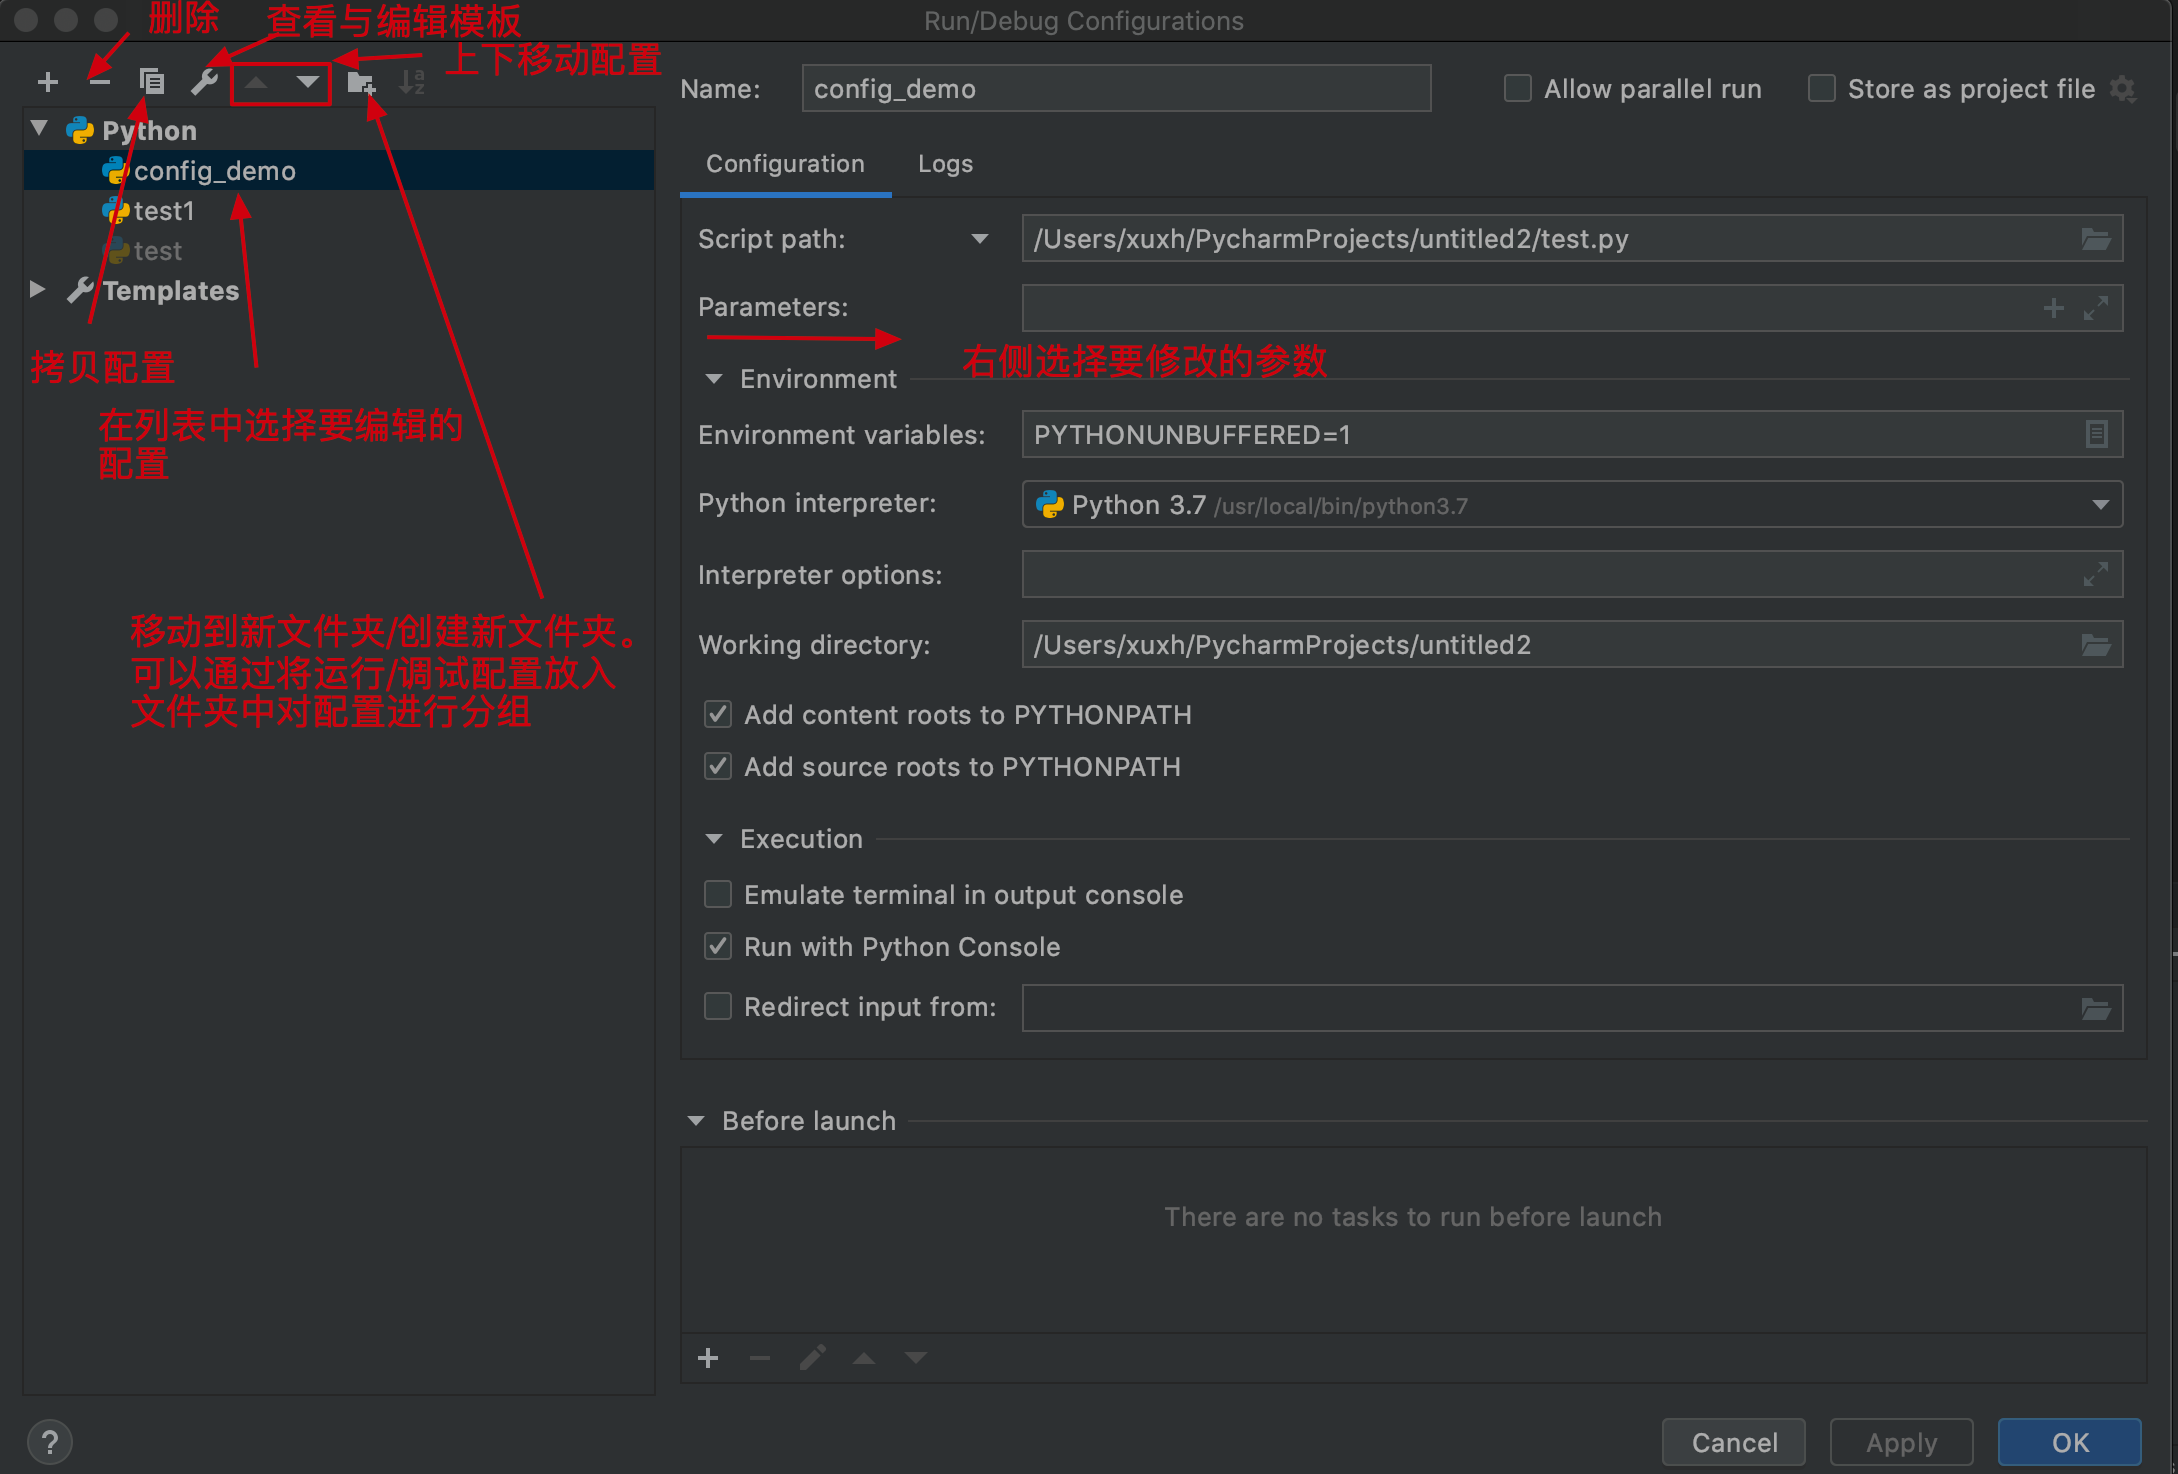Open help with question mark button
Image resolution: width=2178 pixels, height=1474 pixels.
pyautogui.click(x=50, y=1442)
